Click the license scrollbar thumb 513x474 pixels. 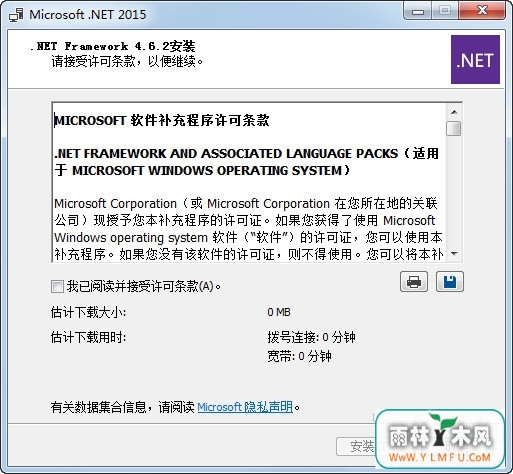pos(454,129)
